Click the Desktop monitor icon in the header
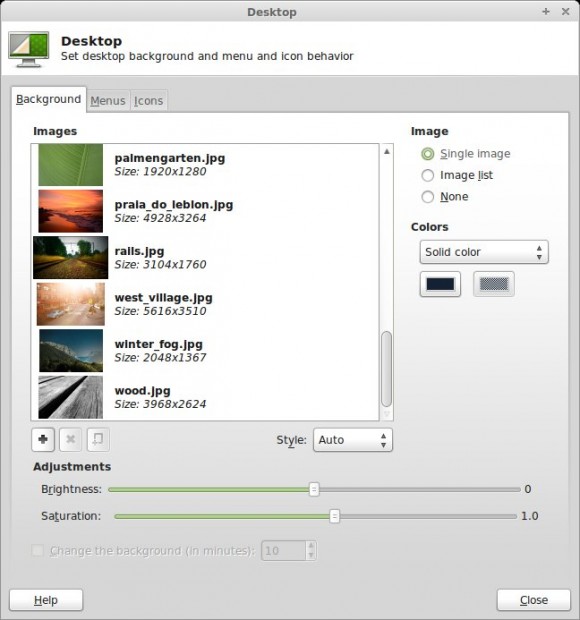 28,49
